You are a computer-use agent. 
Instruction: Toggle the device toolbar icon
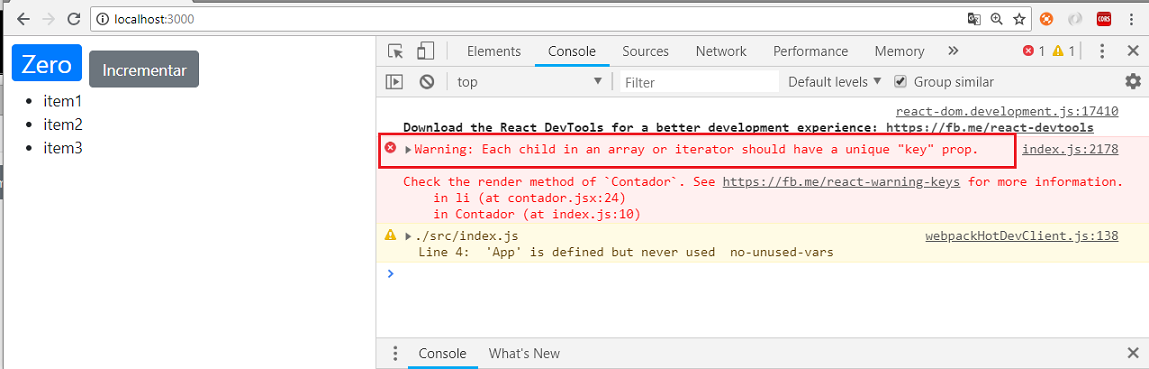(x=425, y=51)
